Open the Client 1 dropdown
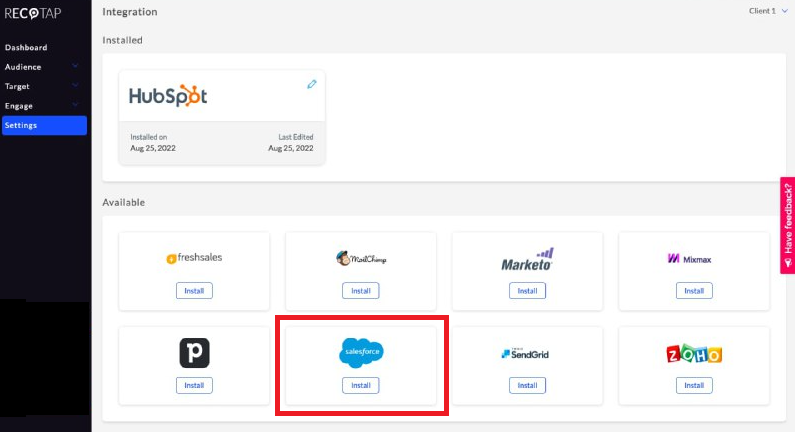Screen dimensions: 795x432 [768, 11]
